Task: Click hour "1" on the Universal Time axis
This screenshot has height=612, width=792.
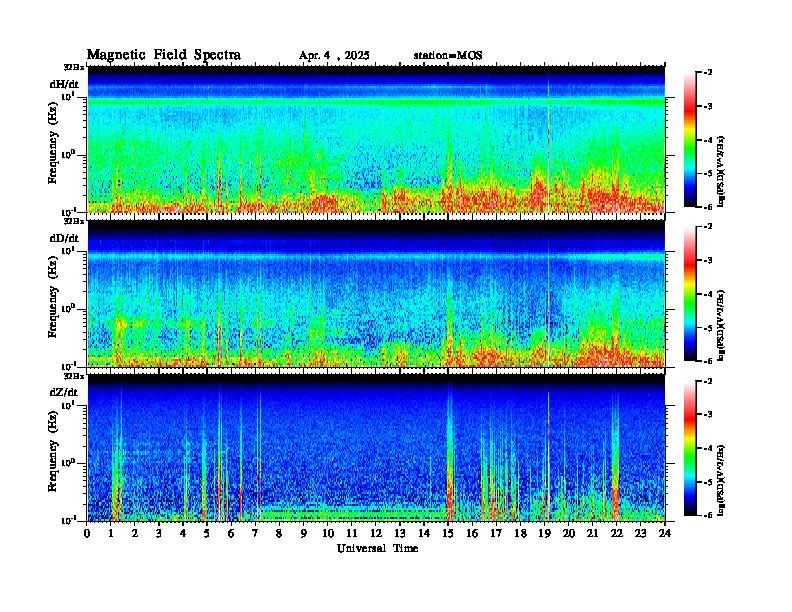Action: pyautogui.click(x=111, y=533)
